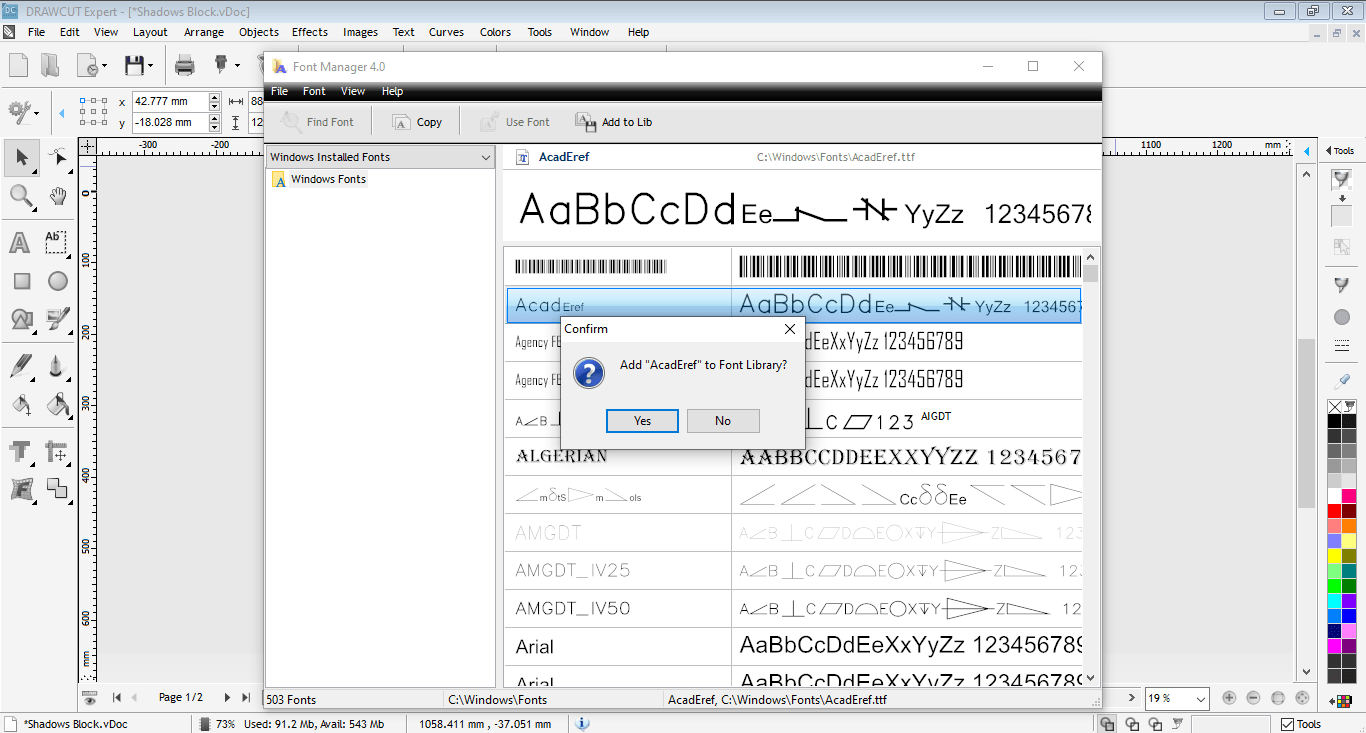This screenshot has height=733, width=1366.
Task: Toggle the Tools checkbox in status bar
Action: (1288, 724)
